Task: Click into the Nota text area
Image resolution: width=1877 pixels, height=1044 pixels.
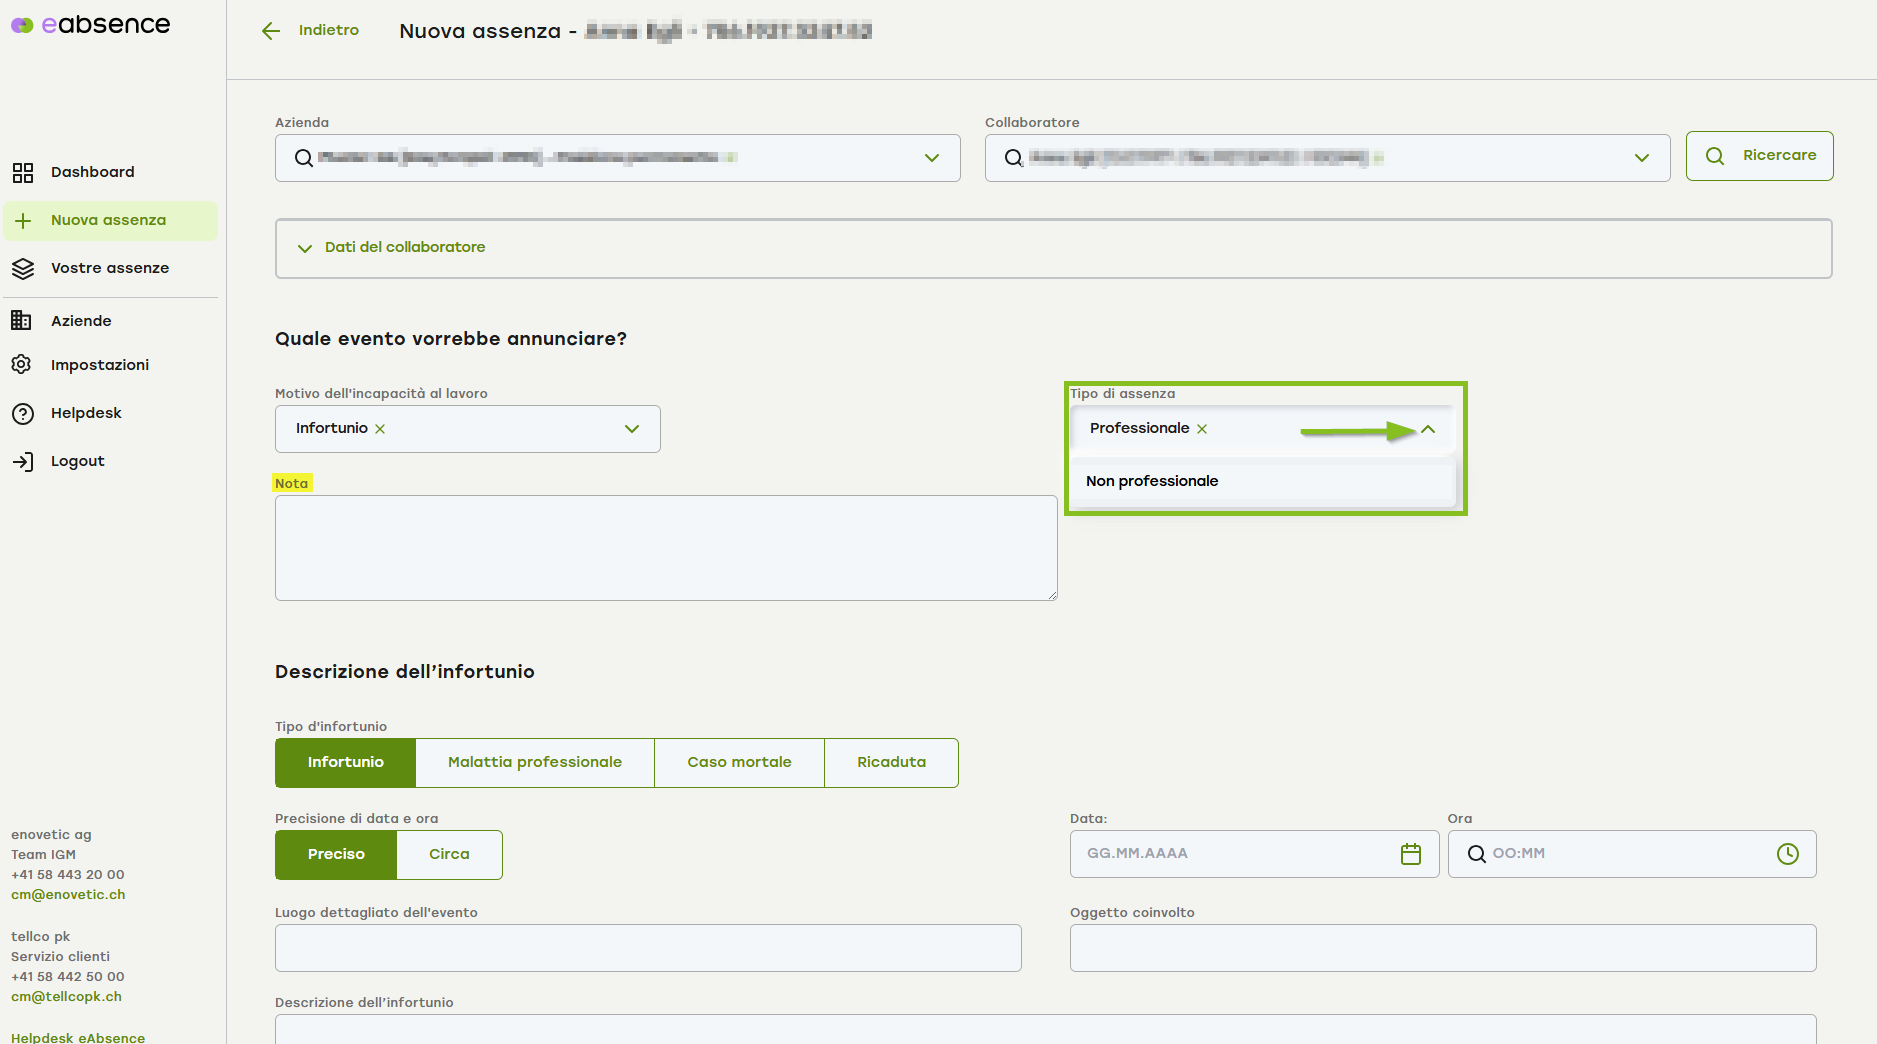Action: (666, 548)
